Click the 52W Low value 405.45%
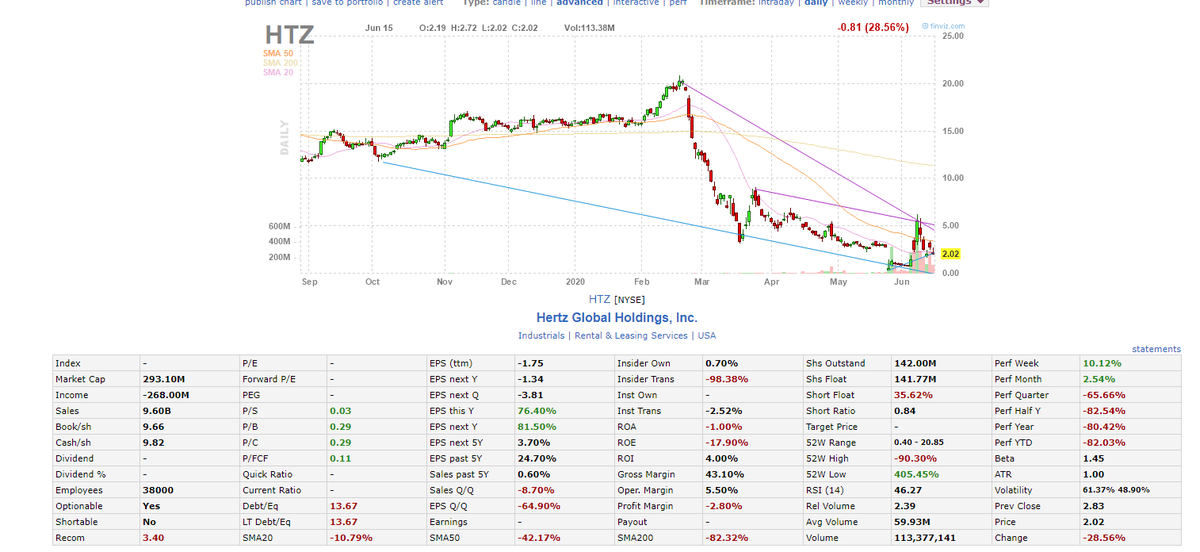Screen dimensions: 1200x552 (915, 474)
